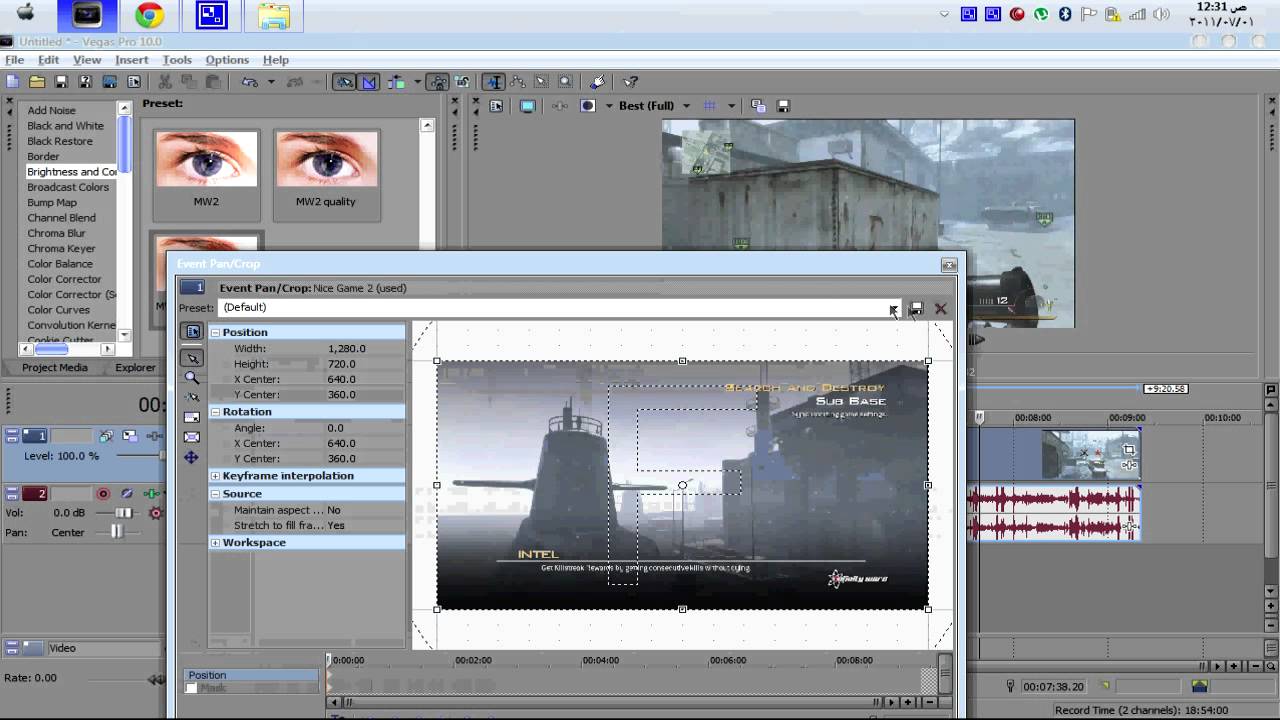
Task: Toggle Lock Aspect Ratio in Pan/Crop
Action: click(192, 417)
